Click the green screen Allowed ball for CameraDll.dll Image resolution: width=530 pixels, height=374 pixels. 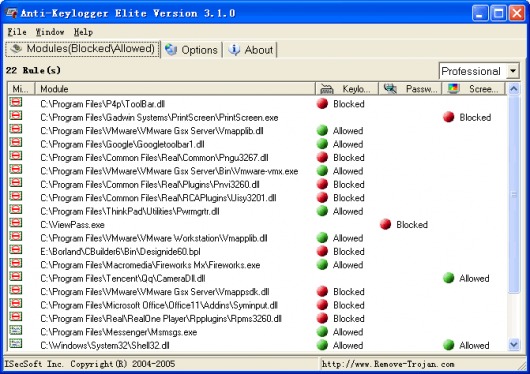pyautogui.click(x=449, y=278)
